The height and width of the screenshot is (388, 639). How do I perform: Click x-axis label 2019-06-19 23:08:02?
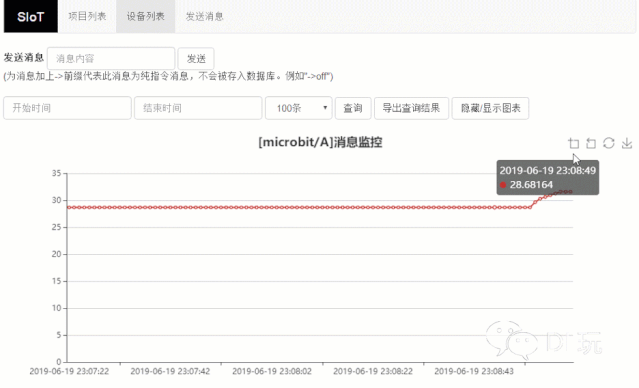click(272, 371)
